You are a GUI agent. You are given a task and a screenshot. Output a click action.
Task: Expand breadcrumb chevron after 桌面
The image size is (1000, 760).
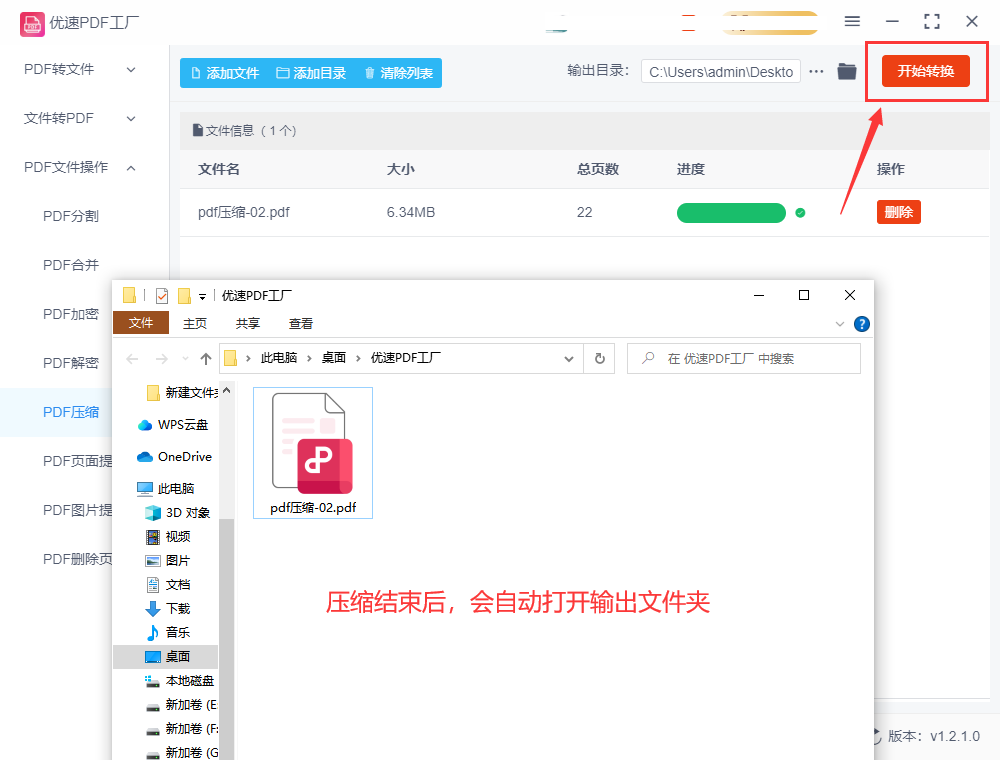click(x=358, y=358)
